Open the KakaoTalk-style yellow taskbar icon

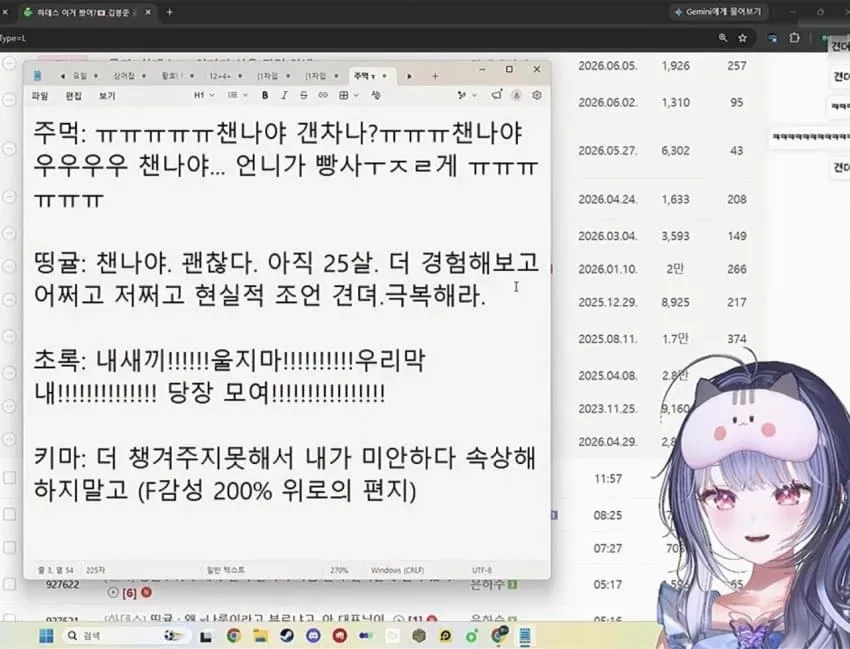(446, 635)
